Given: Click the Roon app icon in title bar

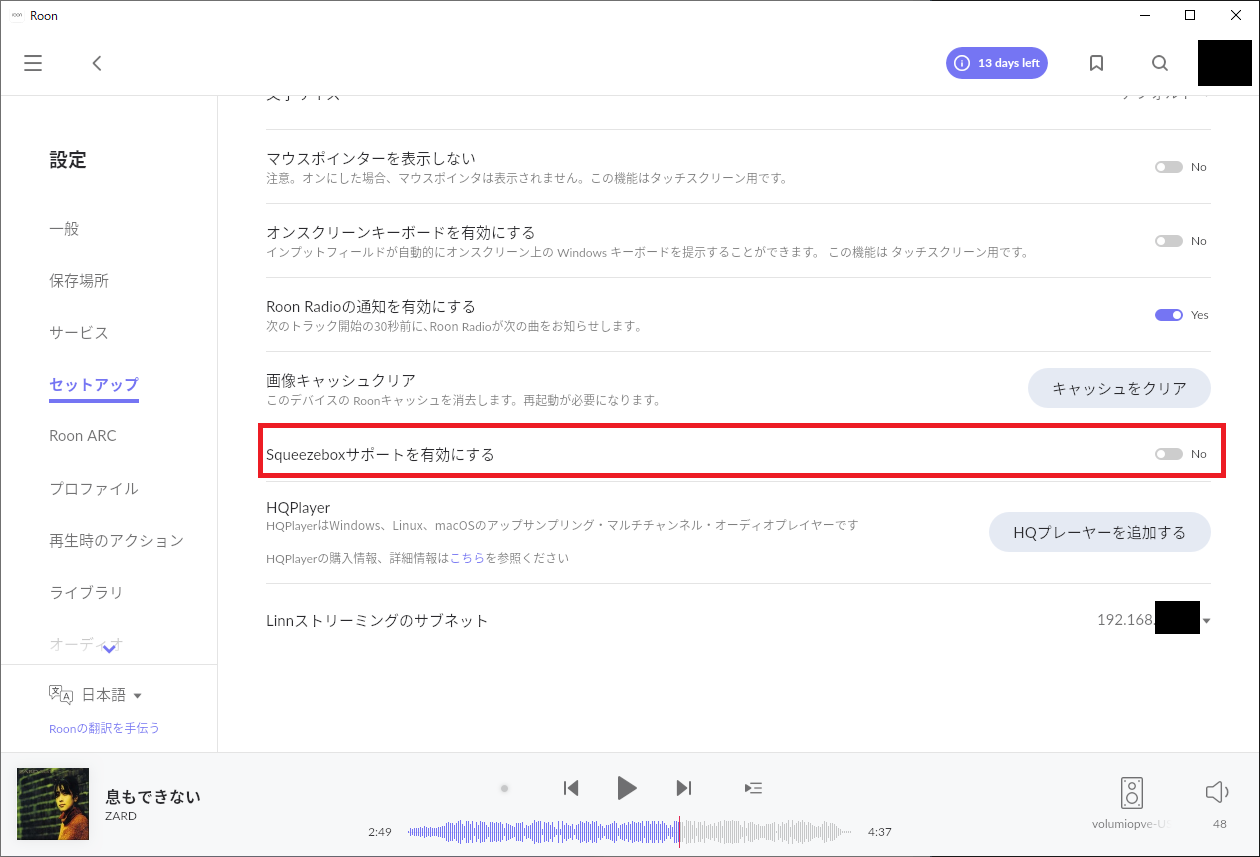Looking at the screenshot, I should pyautogui.click(x=16, y=16).
